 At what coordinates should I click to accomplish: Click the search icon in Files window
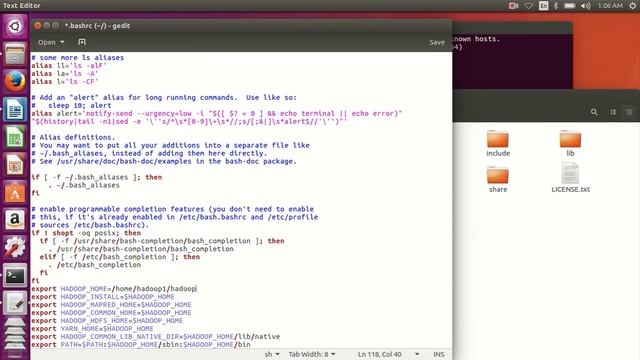coord(594,112)
